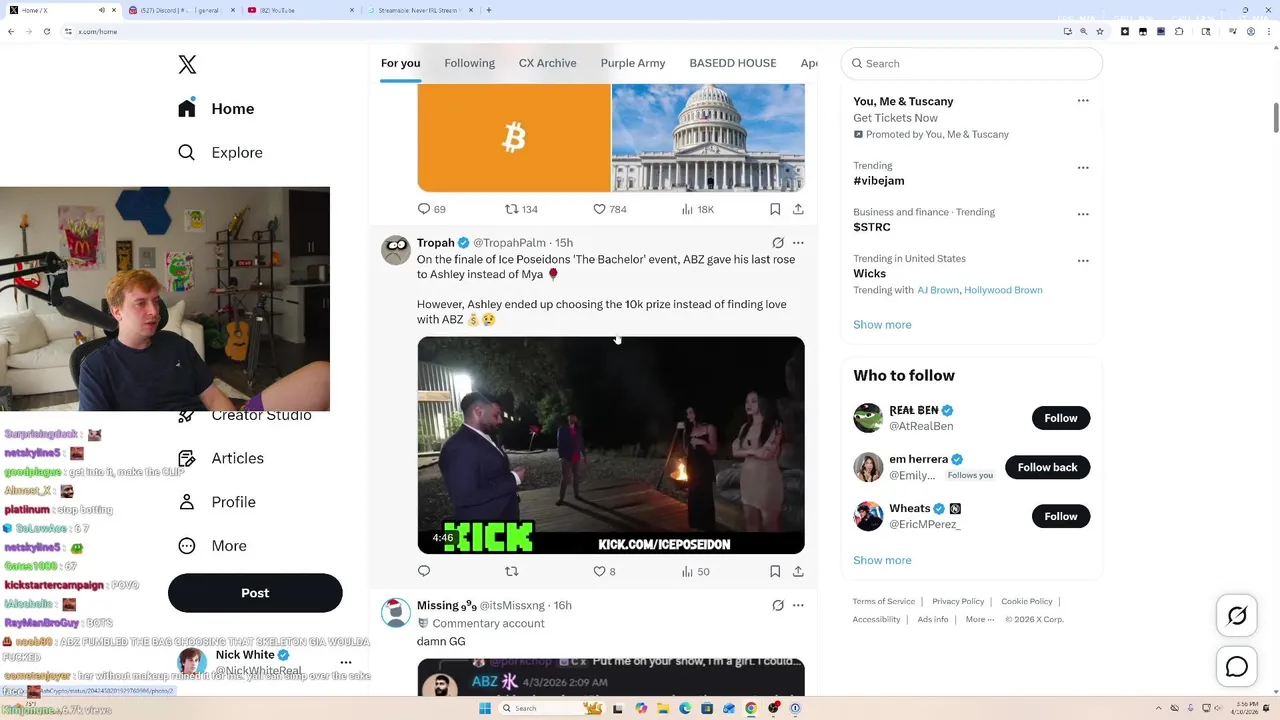Image resolution: width=1280 pixels, height=720 pixels.
Task: Follow Wheats
Action: coord(1061,516)
